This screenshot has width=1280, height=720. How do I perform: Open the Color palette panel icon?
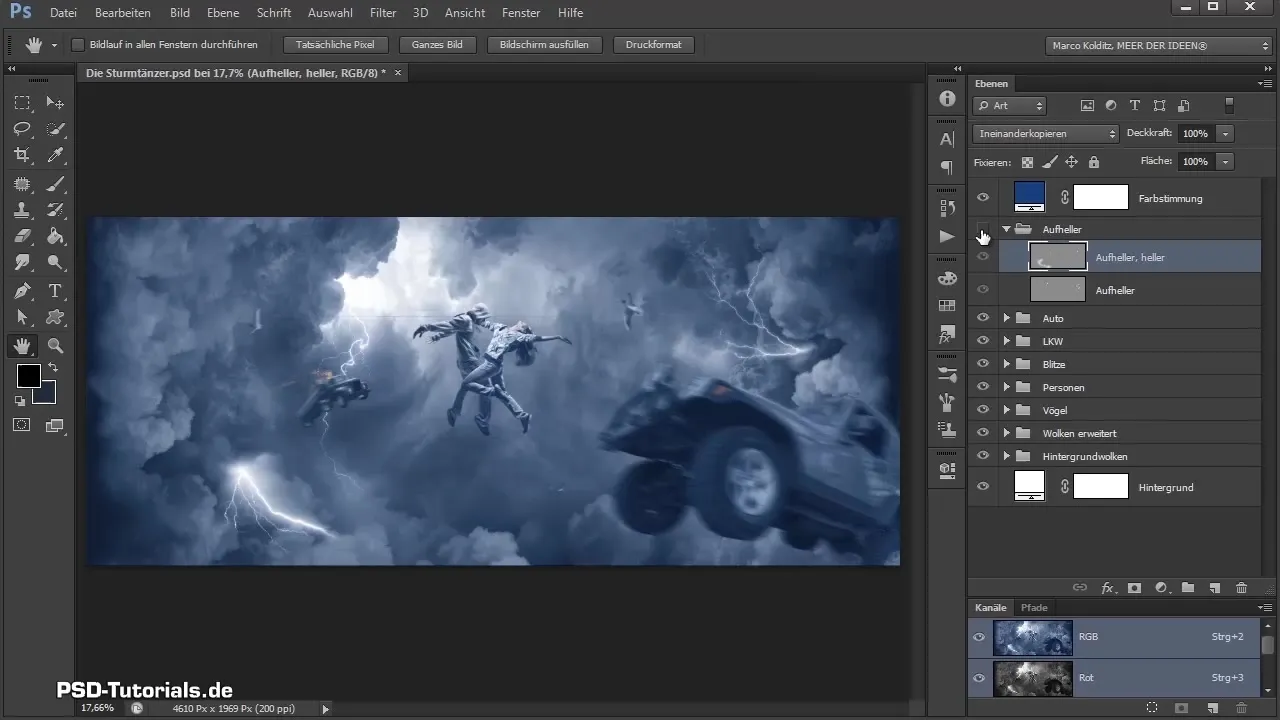[947, 277]
